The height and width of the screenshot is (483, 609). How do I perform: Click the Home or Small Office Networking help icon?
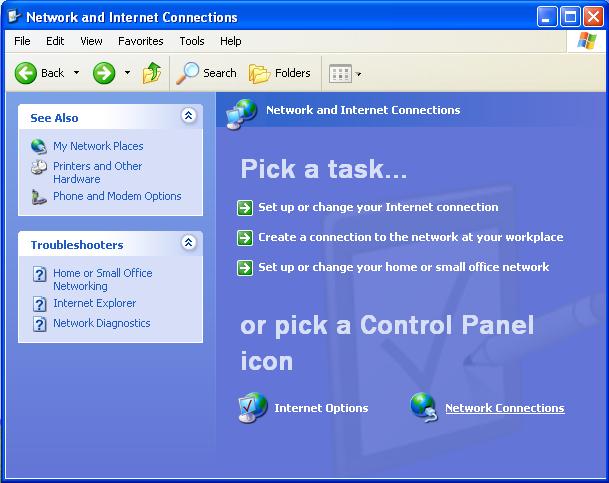tap(39, 274)
